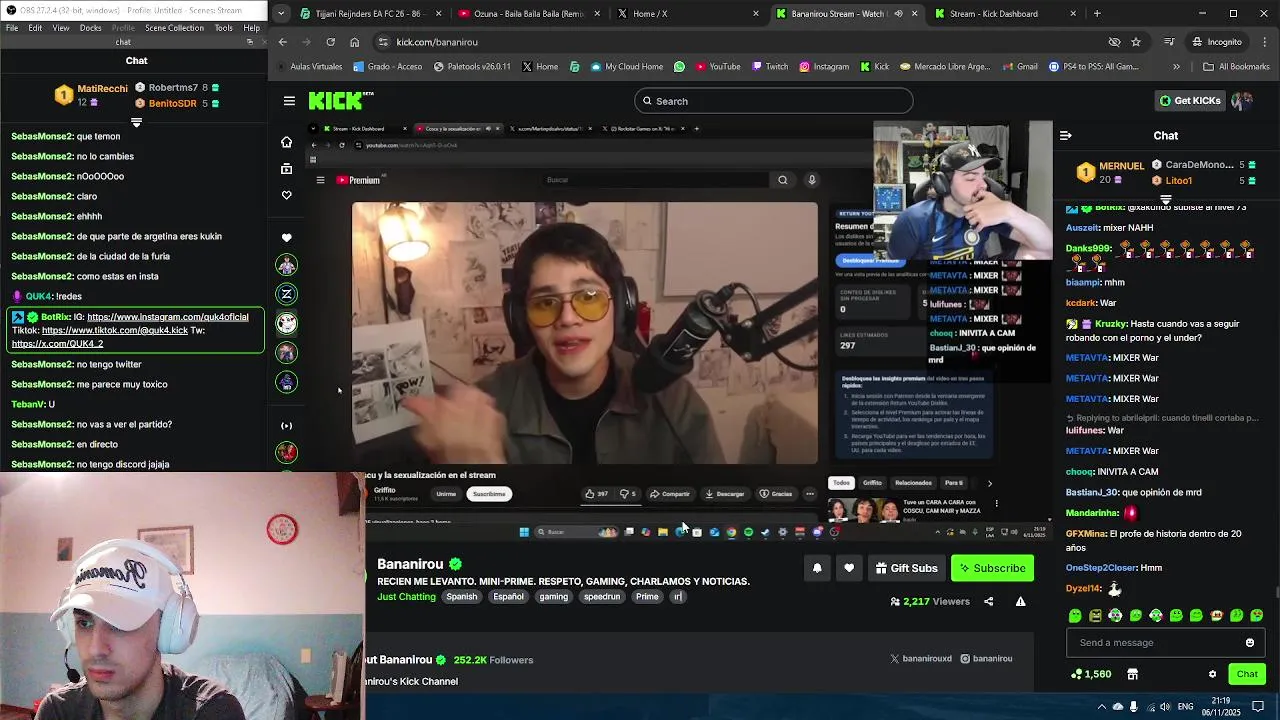Open the OBS File menu

(x=12, y=28)
